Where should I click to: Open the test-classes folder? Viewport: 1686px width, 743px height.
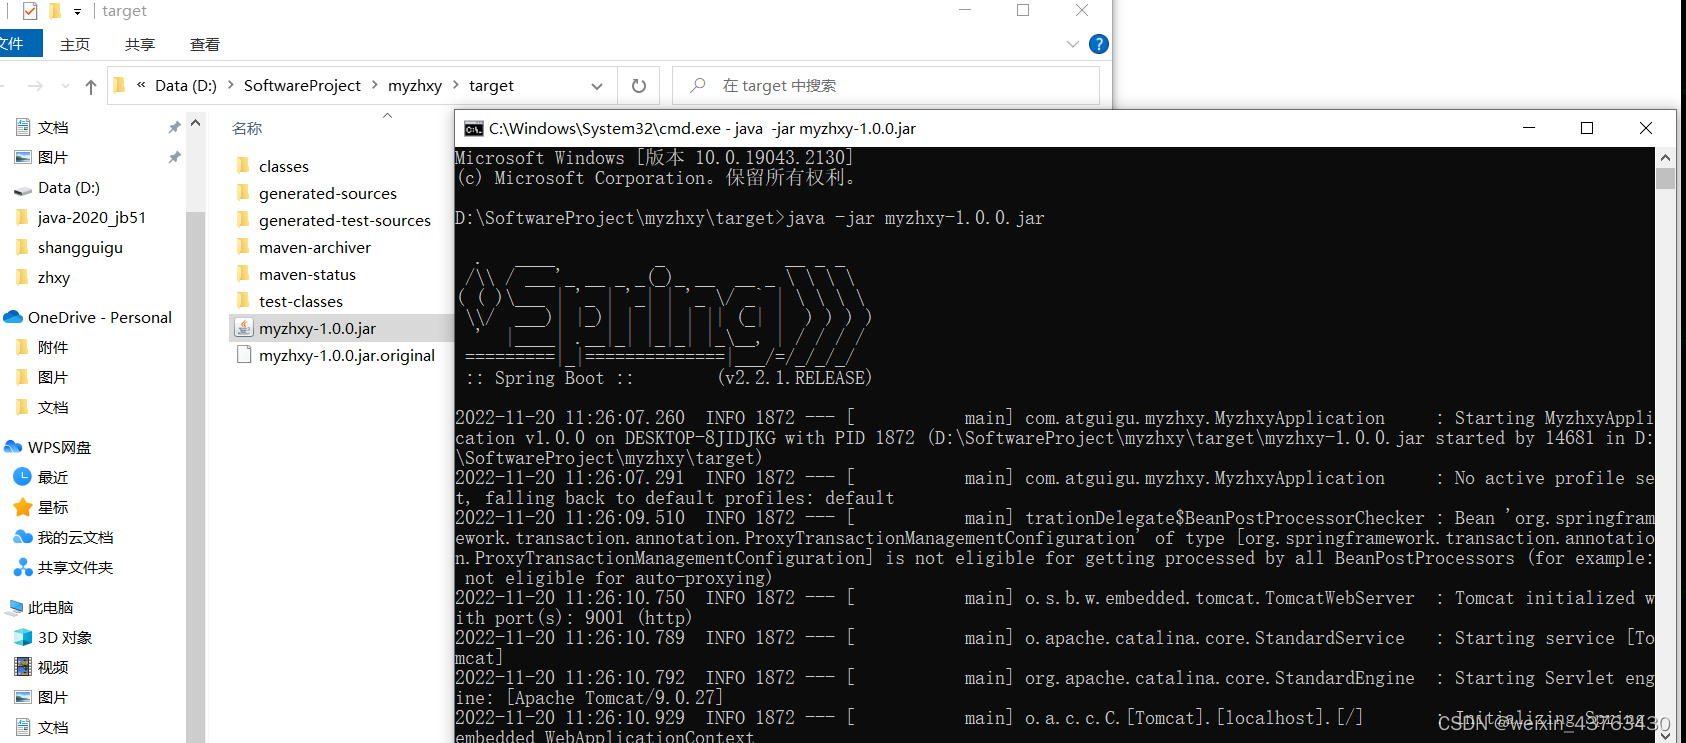300,301
